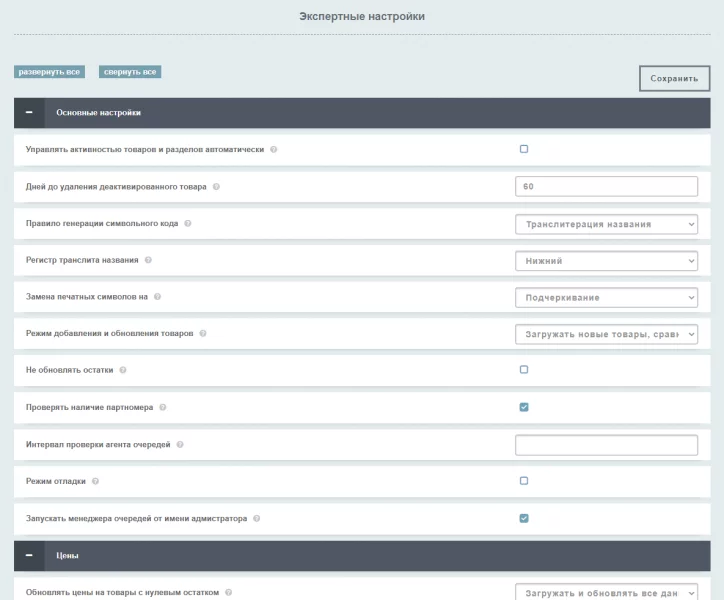Click help icon next to 'Управлять активностью товаров'
724x600 pixels.
point(274,150)
